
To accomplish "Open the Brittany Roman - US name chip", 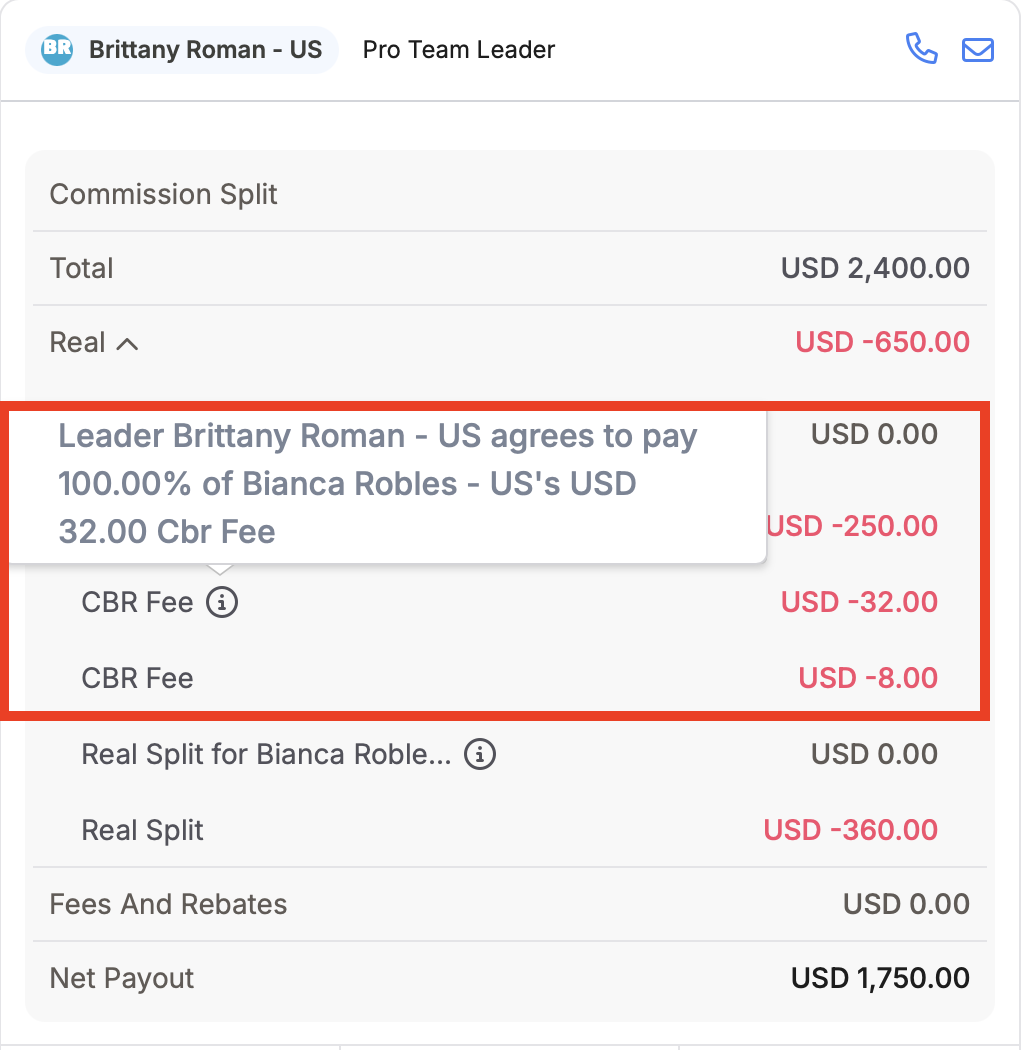I will [181, 50].
